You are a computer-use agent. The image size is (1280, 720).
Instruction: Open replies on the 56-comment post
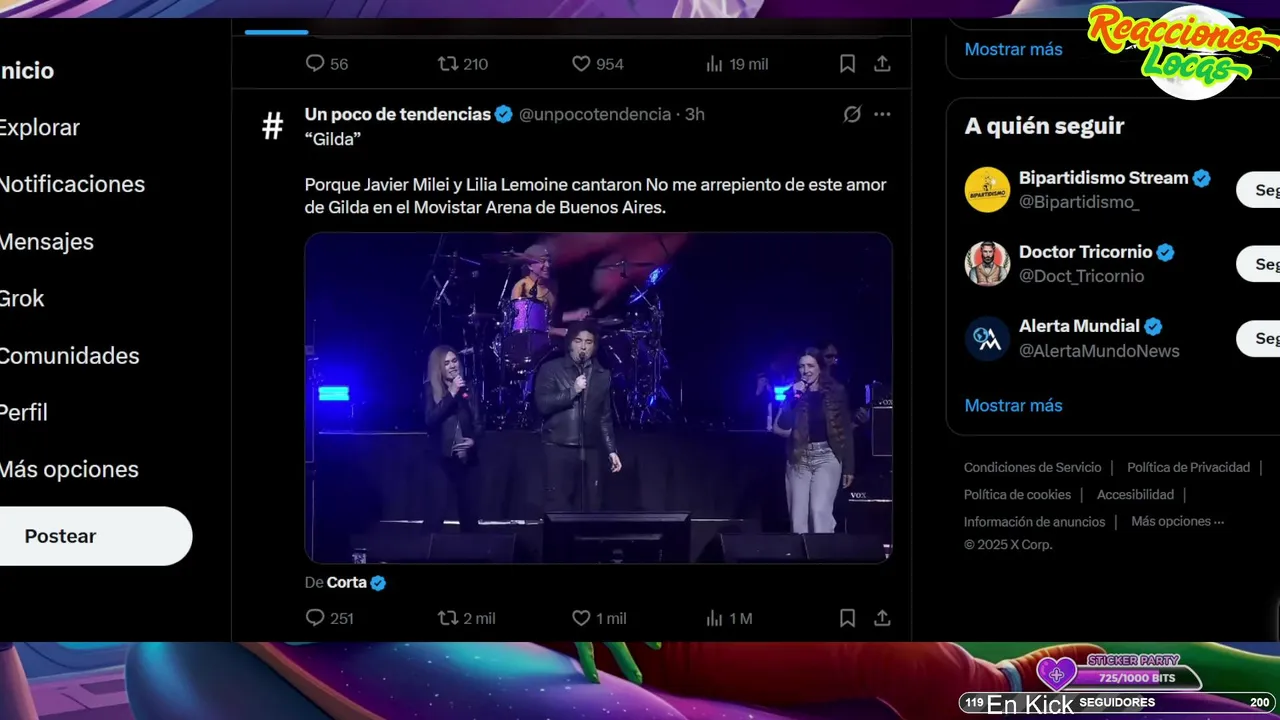click(327, 64)
